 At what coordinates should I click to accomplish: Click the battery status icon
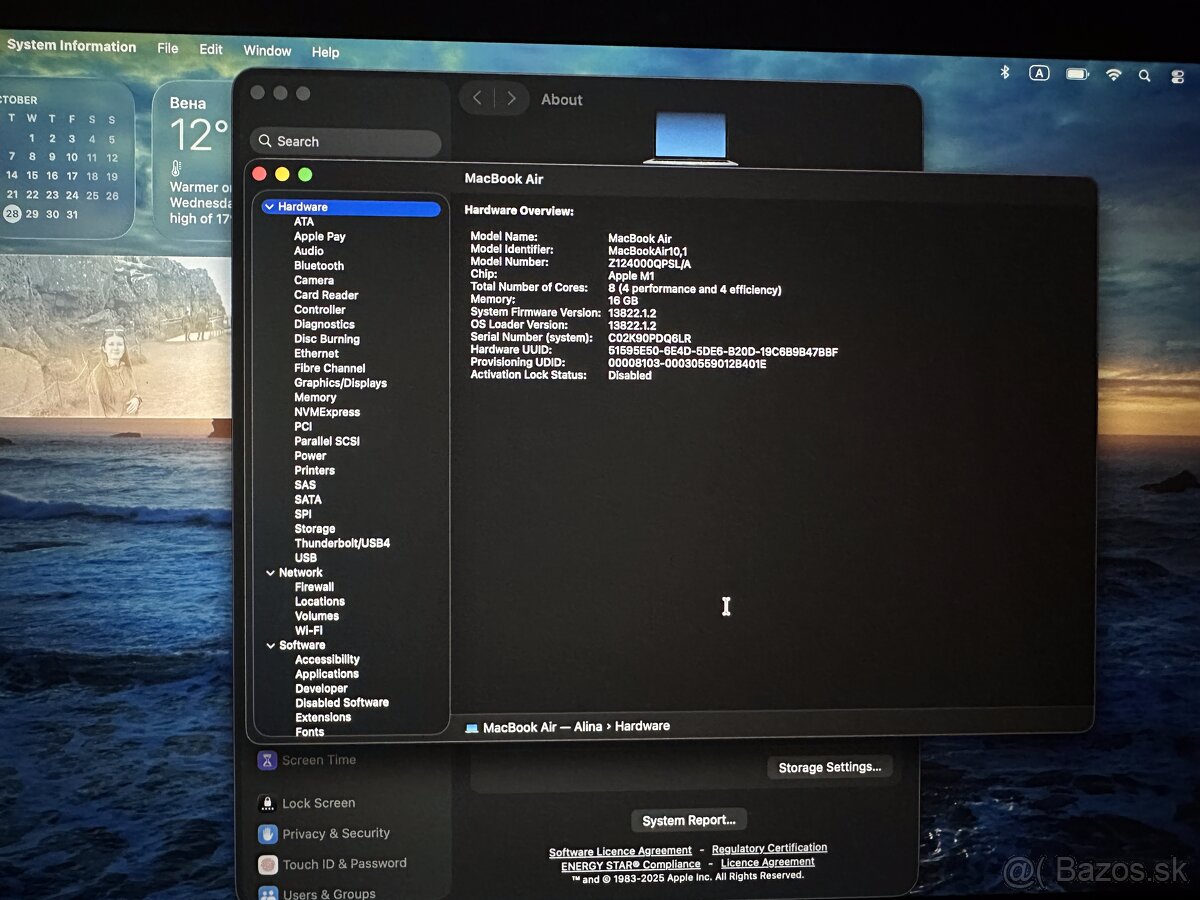pyautogui.click(x=1077, y=73)
